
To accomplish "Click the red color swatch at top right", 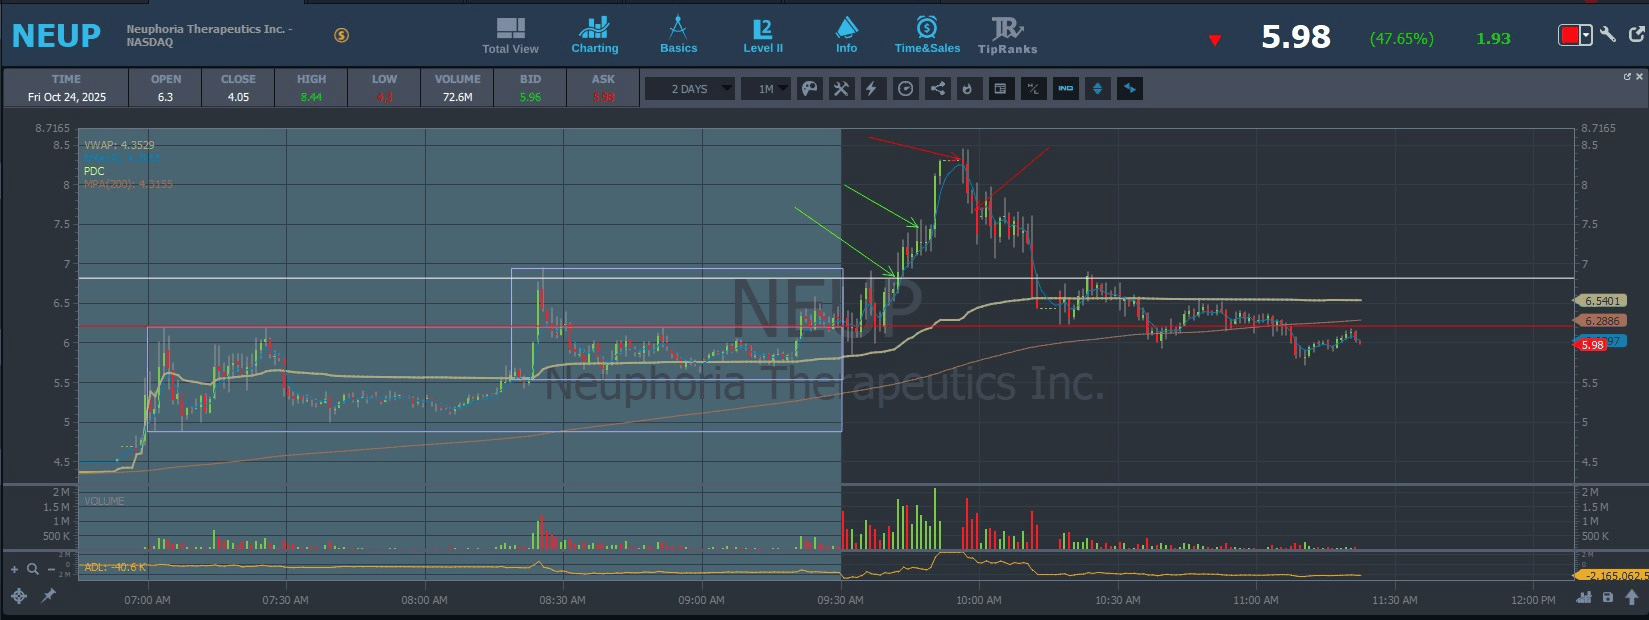I will coord(1569,35).
